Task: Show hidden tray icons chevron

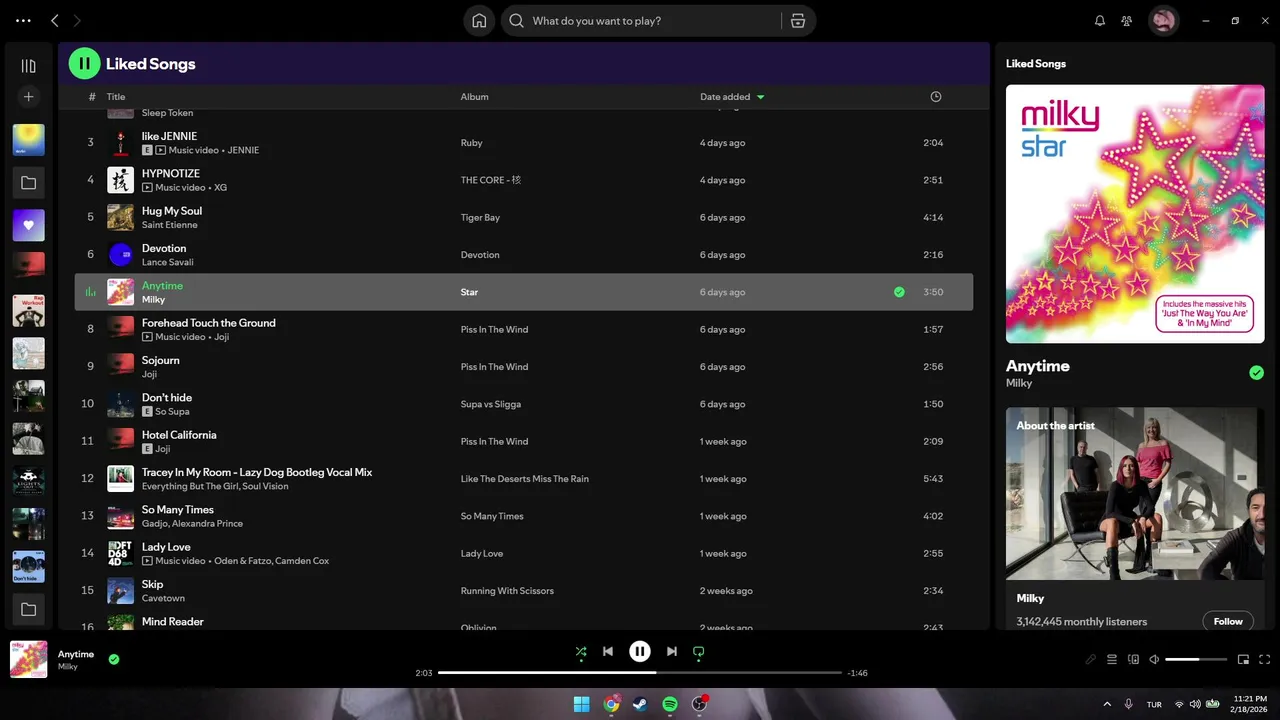Action: click(x=1107, y=704)
